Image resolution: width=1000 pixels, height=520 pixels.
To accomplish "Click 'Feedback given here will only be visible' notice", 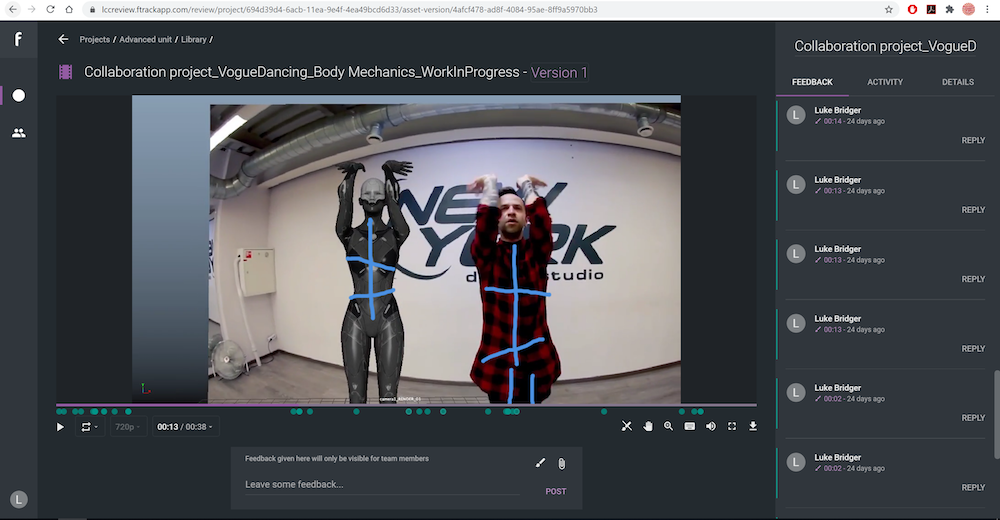I will click(337, 458).
